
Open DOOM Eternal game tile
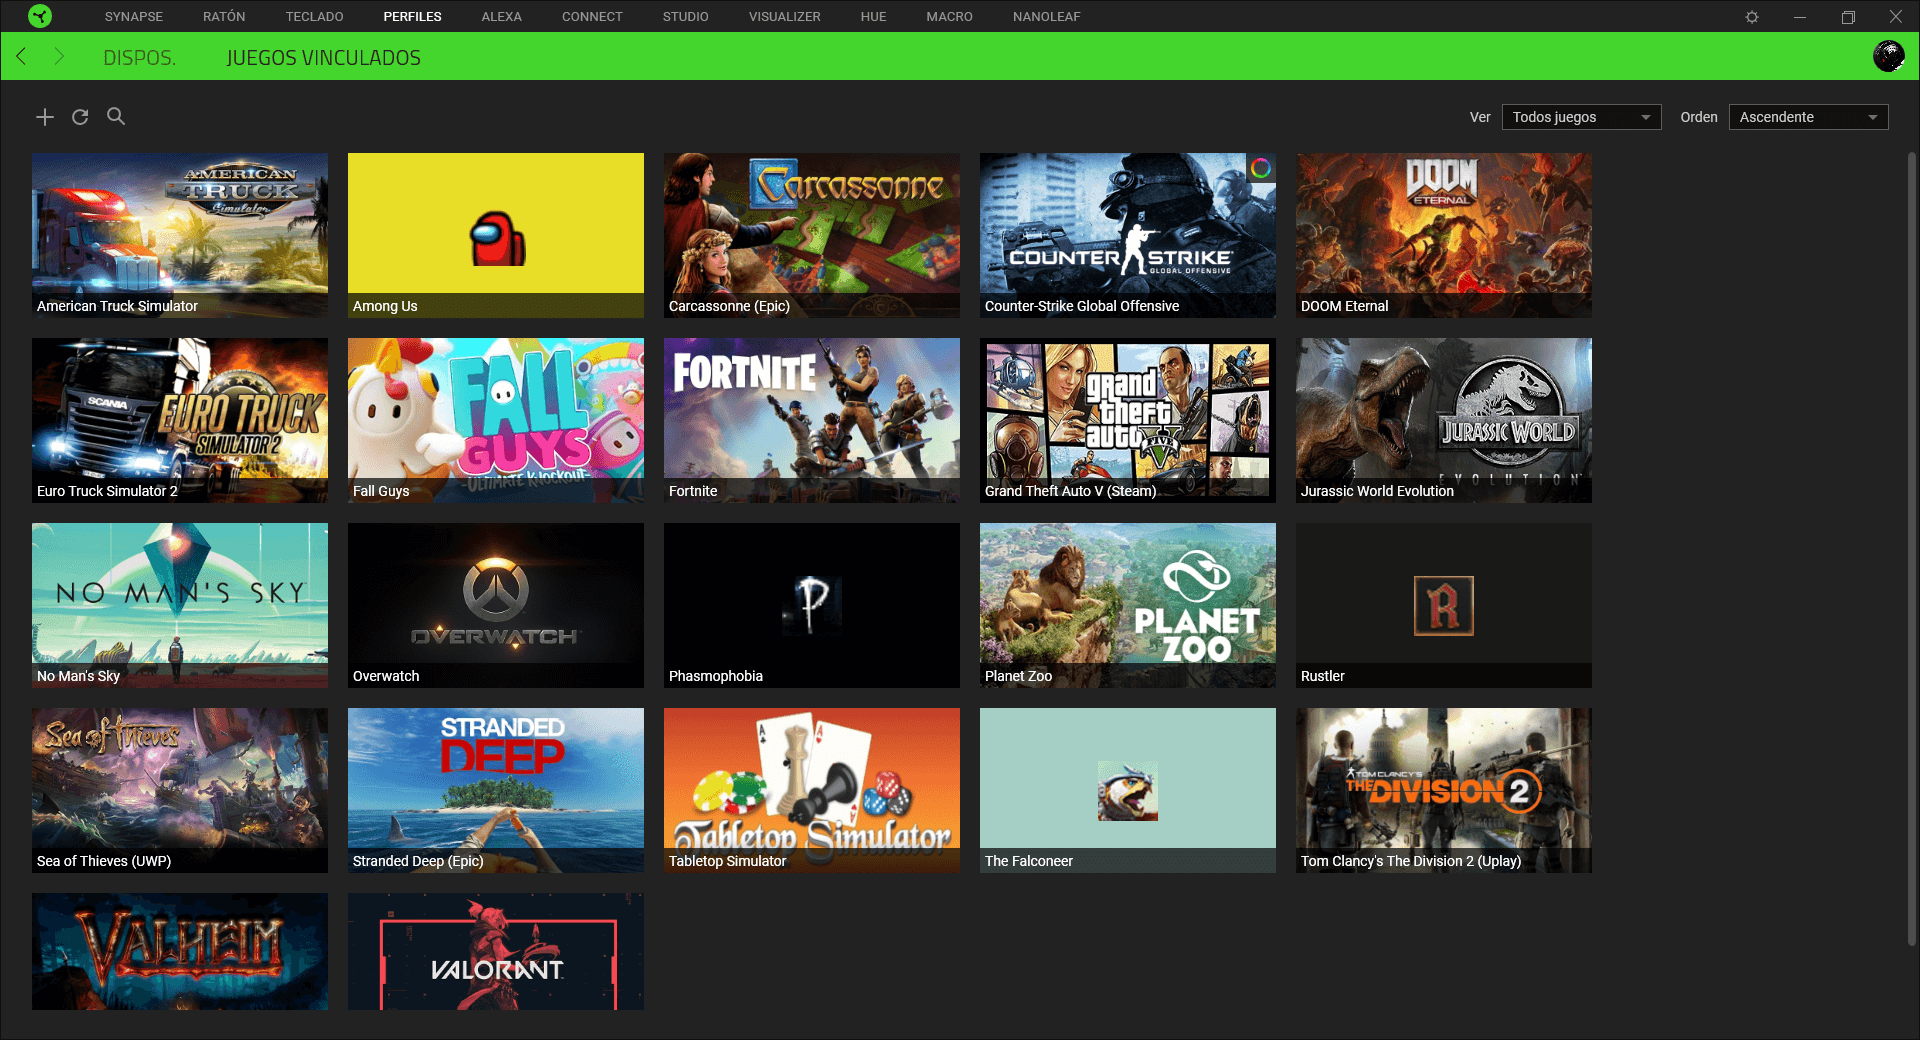pos(1444,235)
